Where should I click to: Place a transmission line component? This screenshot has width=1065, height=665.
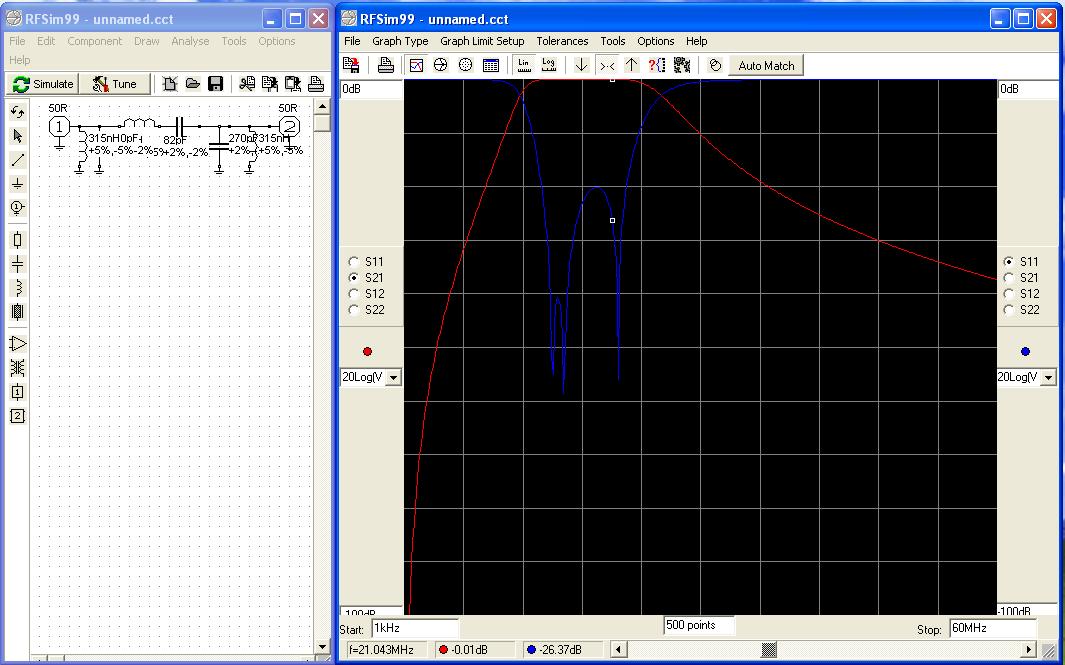(x=18, y=312)
